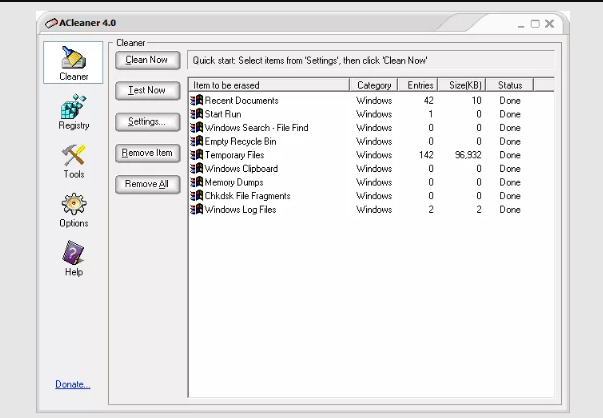Screen dimensions: 603x418
Task: Open the Help book icon
Action: (x=73, y=253)
